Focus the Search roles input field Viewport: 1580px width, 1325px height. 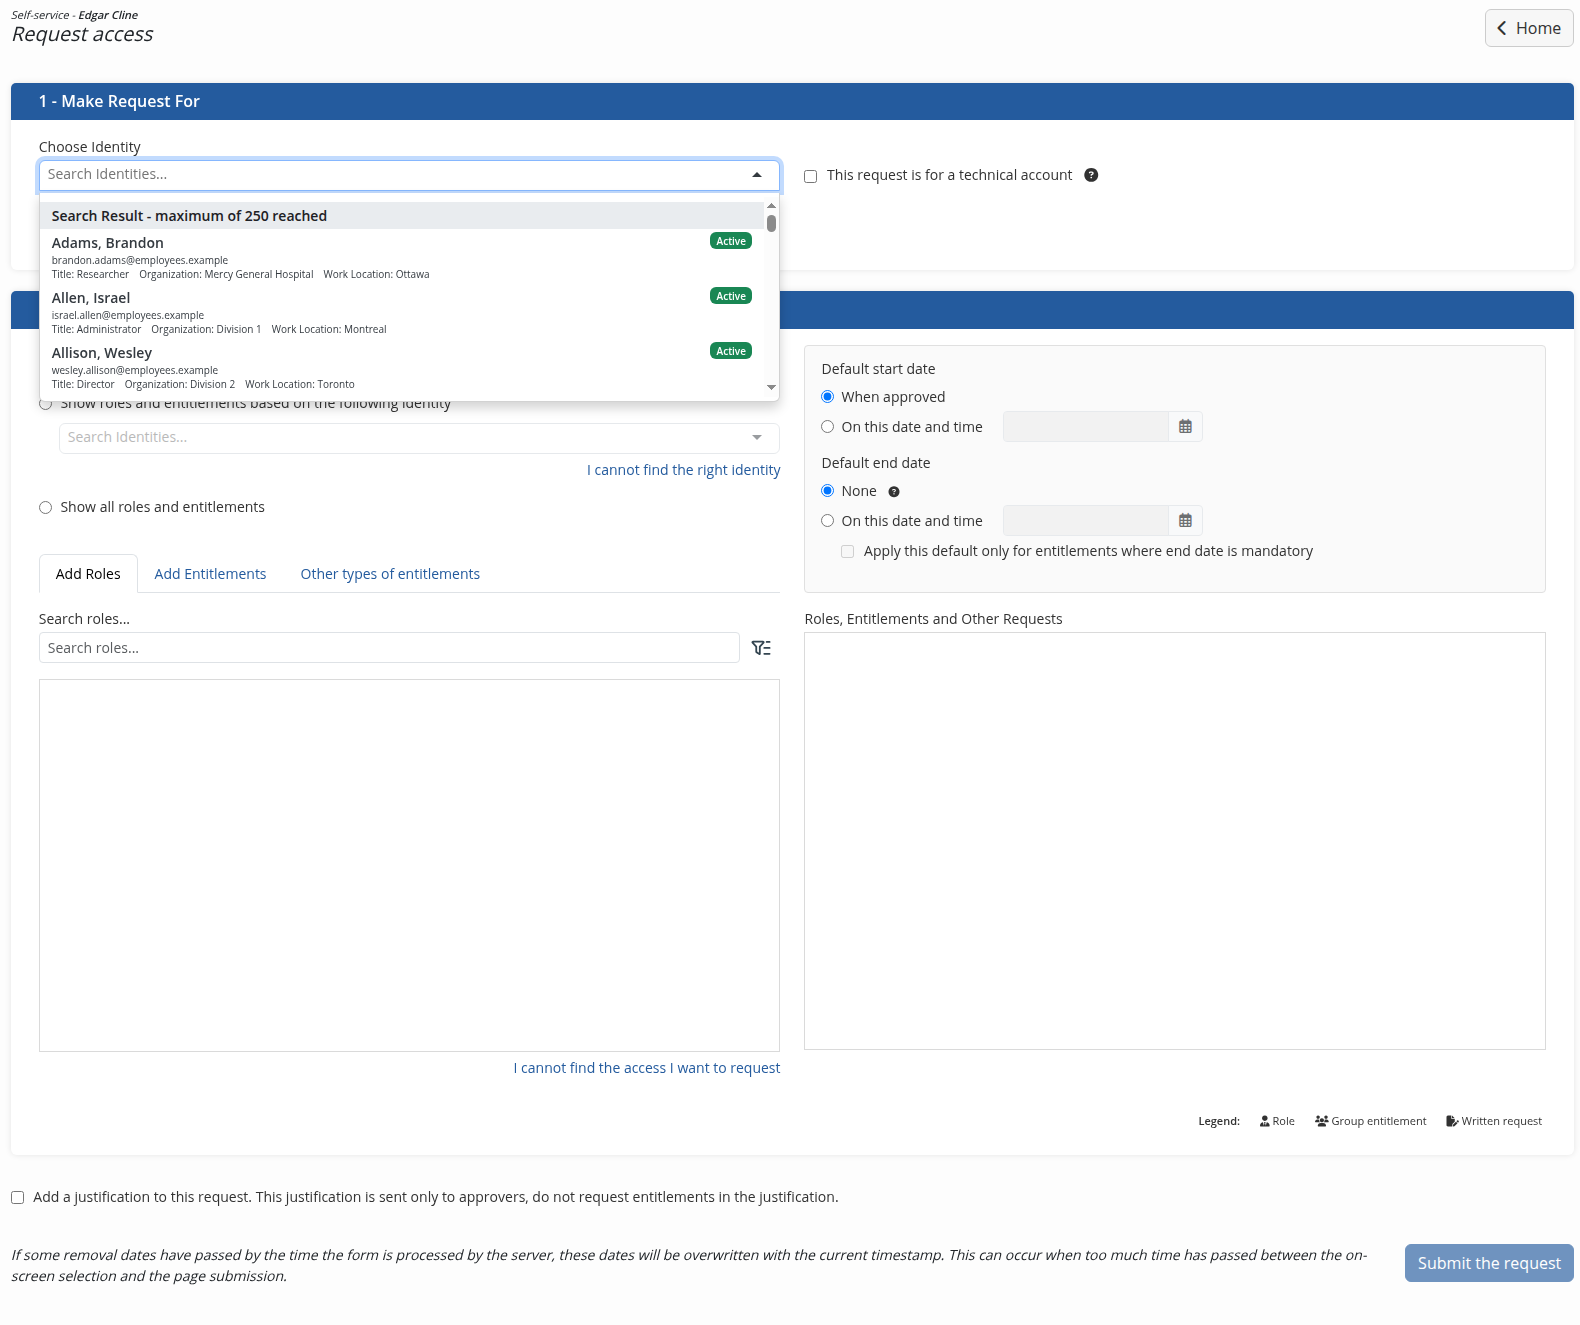pyautogui.click(x=389, y=648)
